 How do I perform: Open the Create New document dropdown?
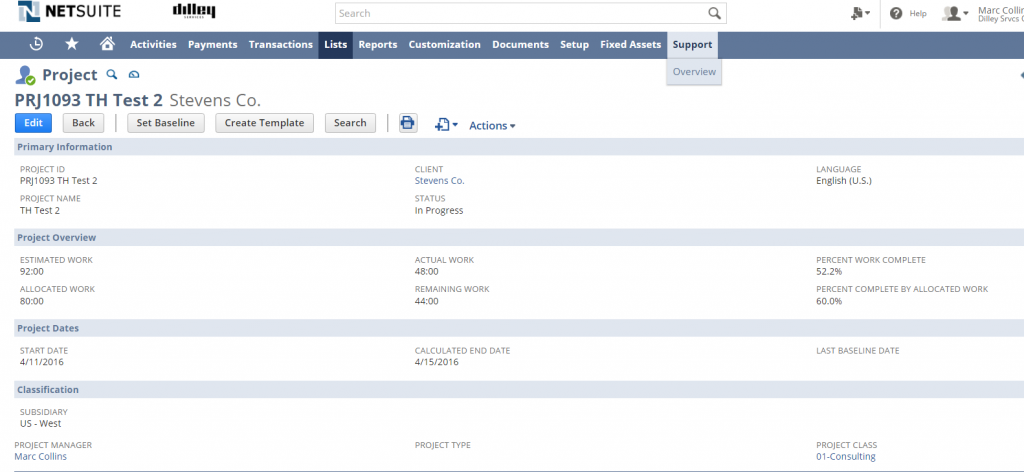pyautogui.click(x=859, y=13)
